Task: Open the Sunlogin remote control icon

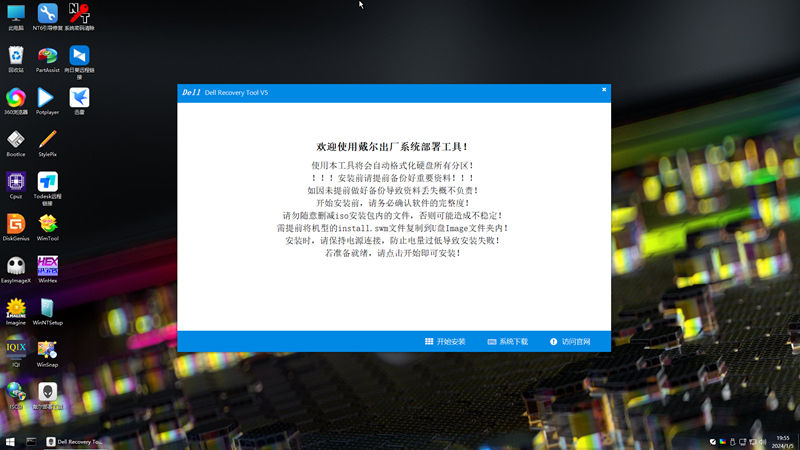Action: point(79,62)
